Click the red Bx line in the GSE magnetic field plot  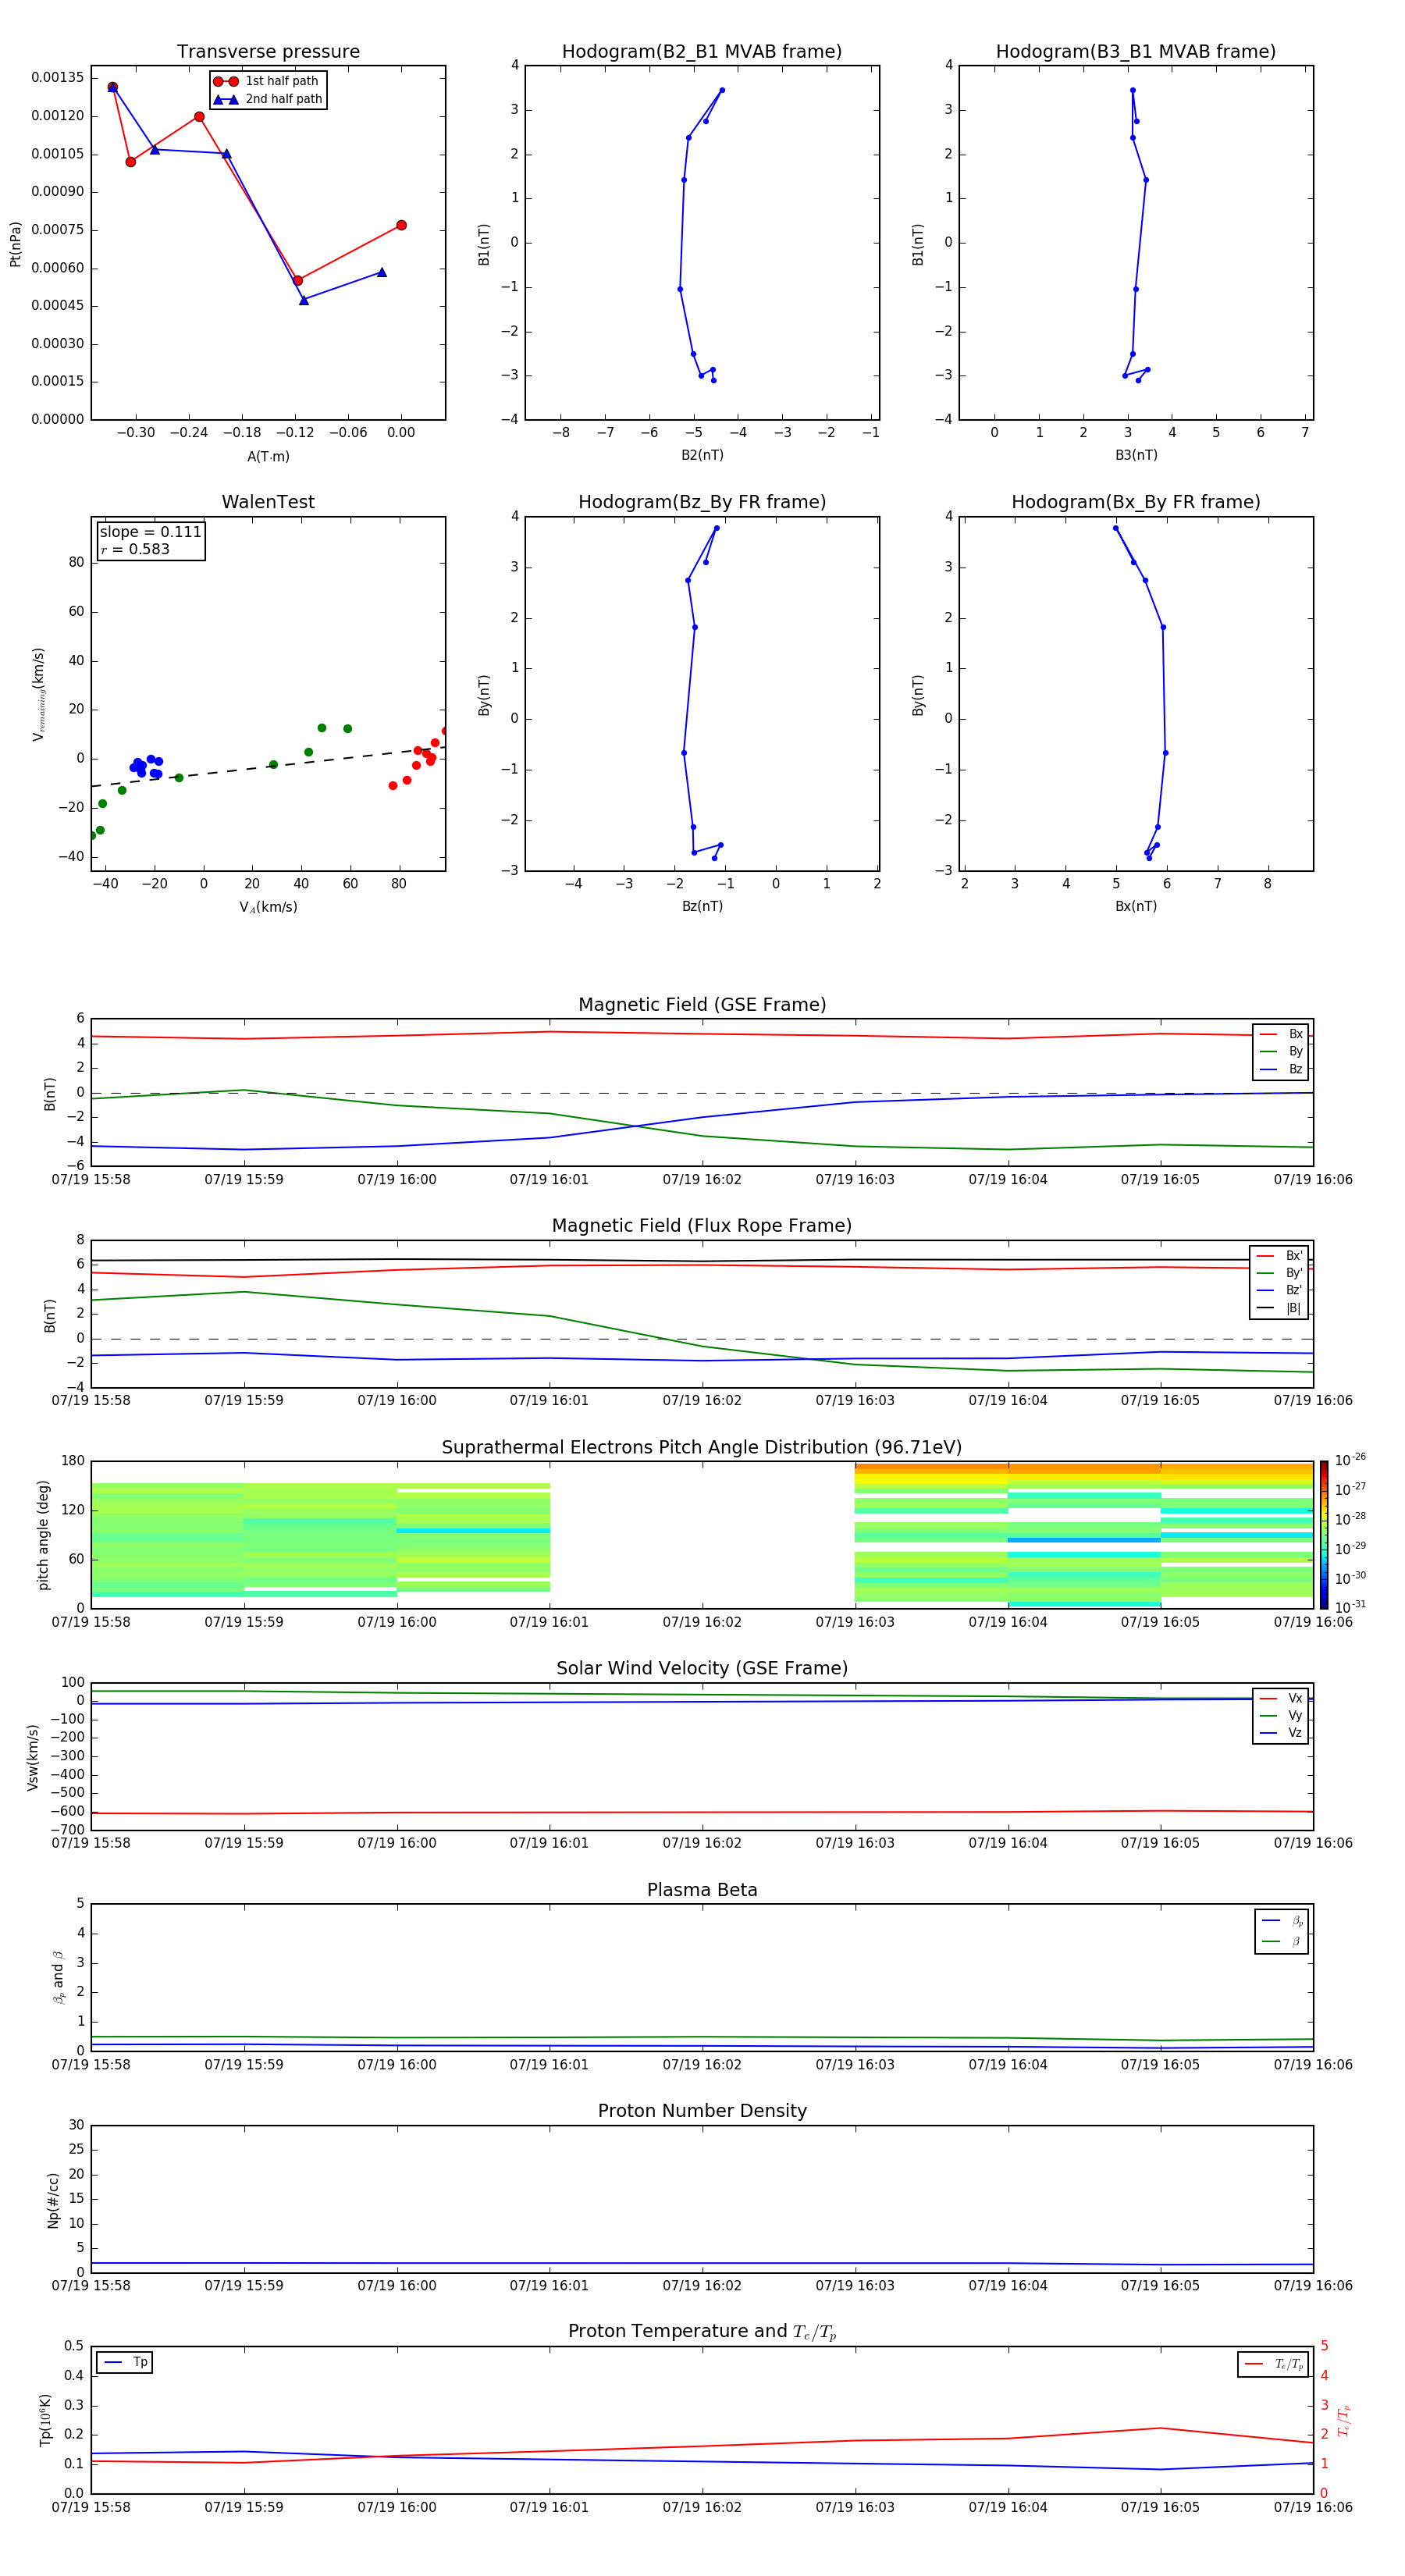702,1034
